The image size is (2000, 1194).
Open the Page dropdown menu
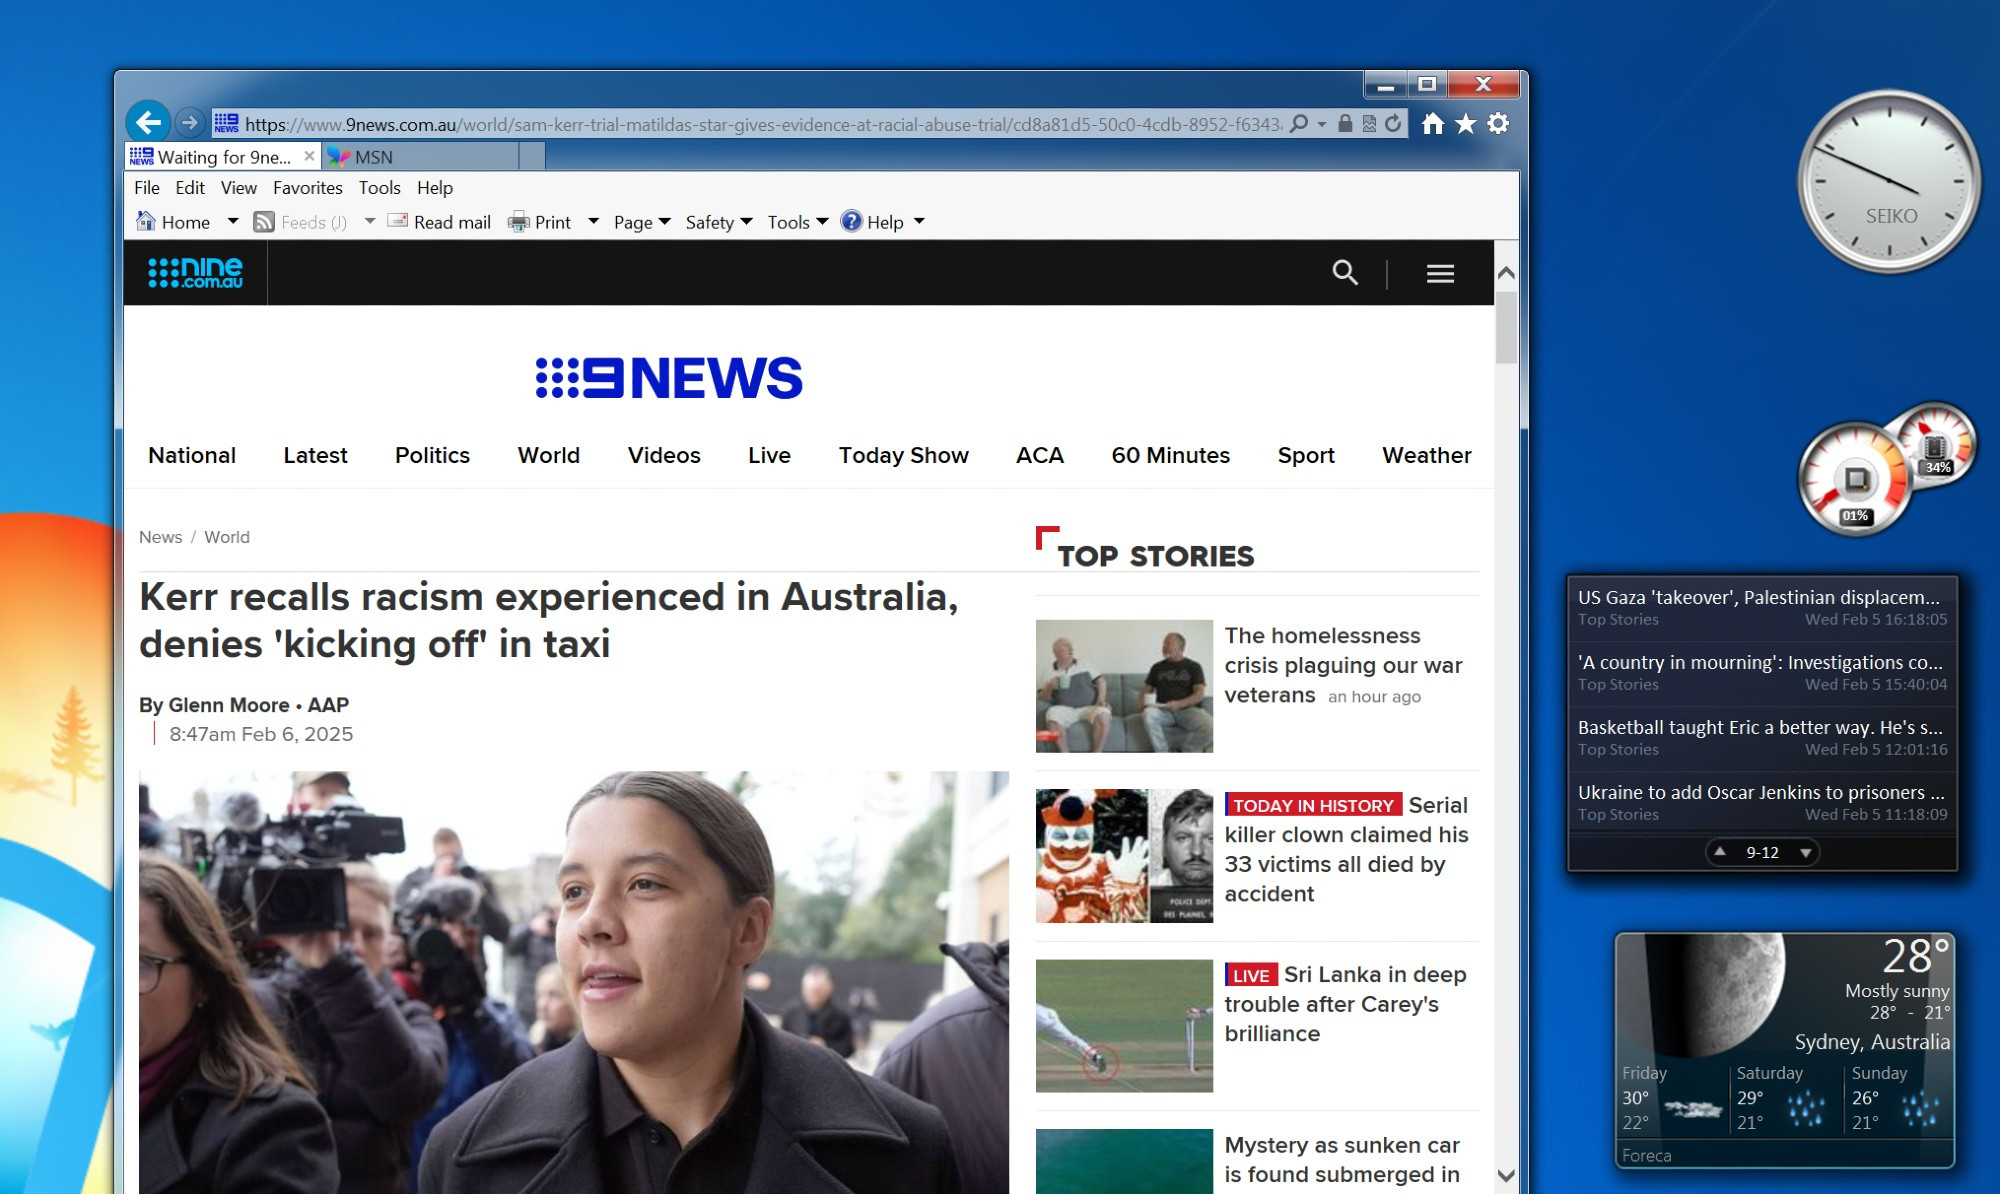[642, 222]
